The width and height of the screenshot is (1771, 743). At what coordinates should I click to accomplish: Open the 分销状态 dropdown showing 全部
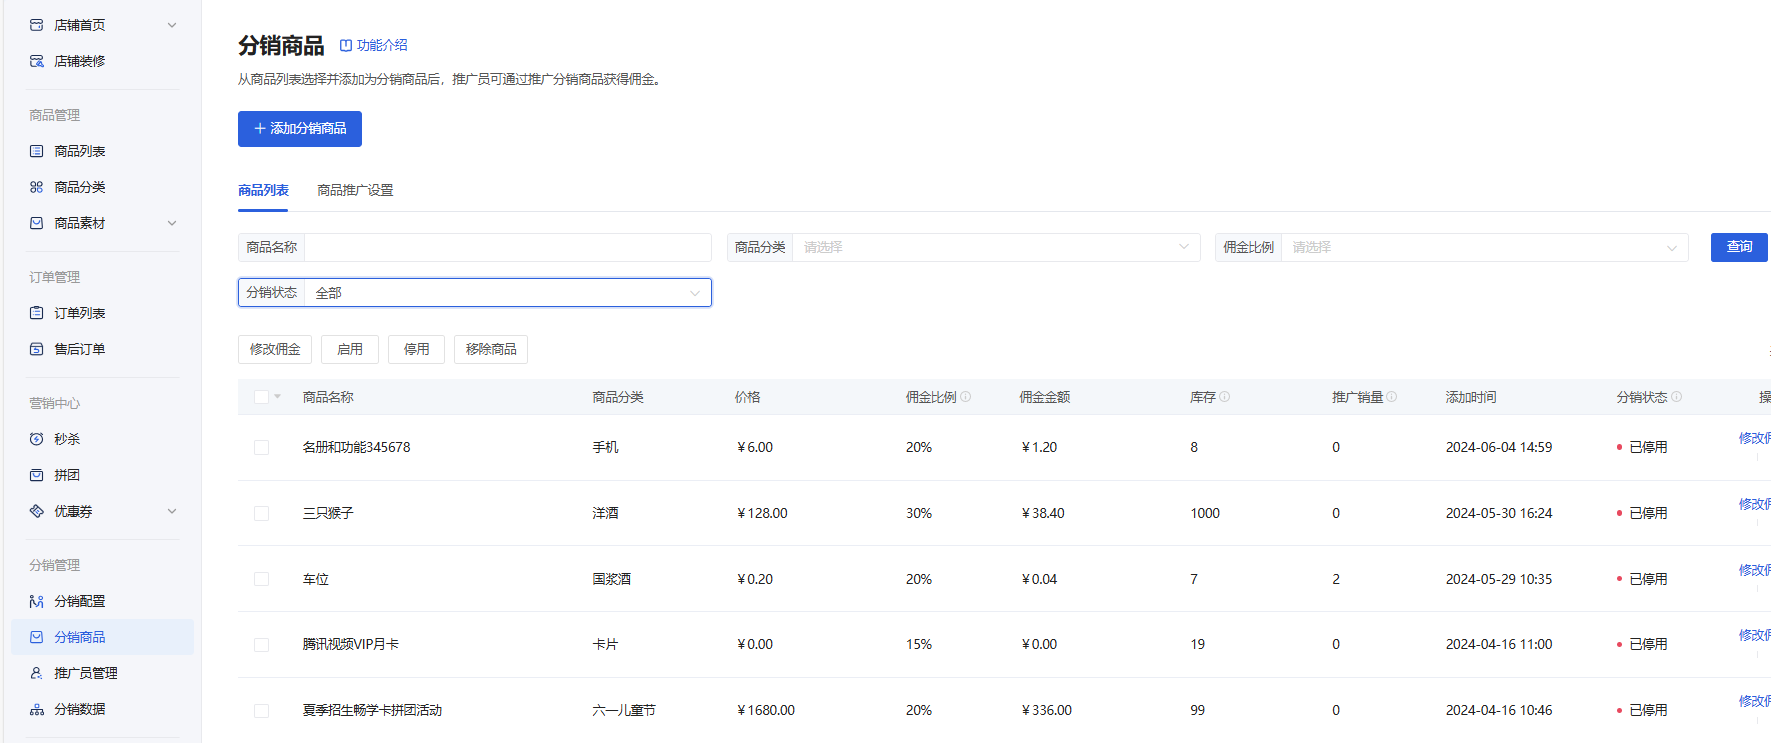(x=508, y=293)
